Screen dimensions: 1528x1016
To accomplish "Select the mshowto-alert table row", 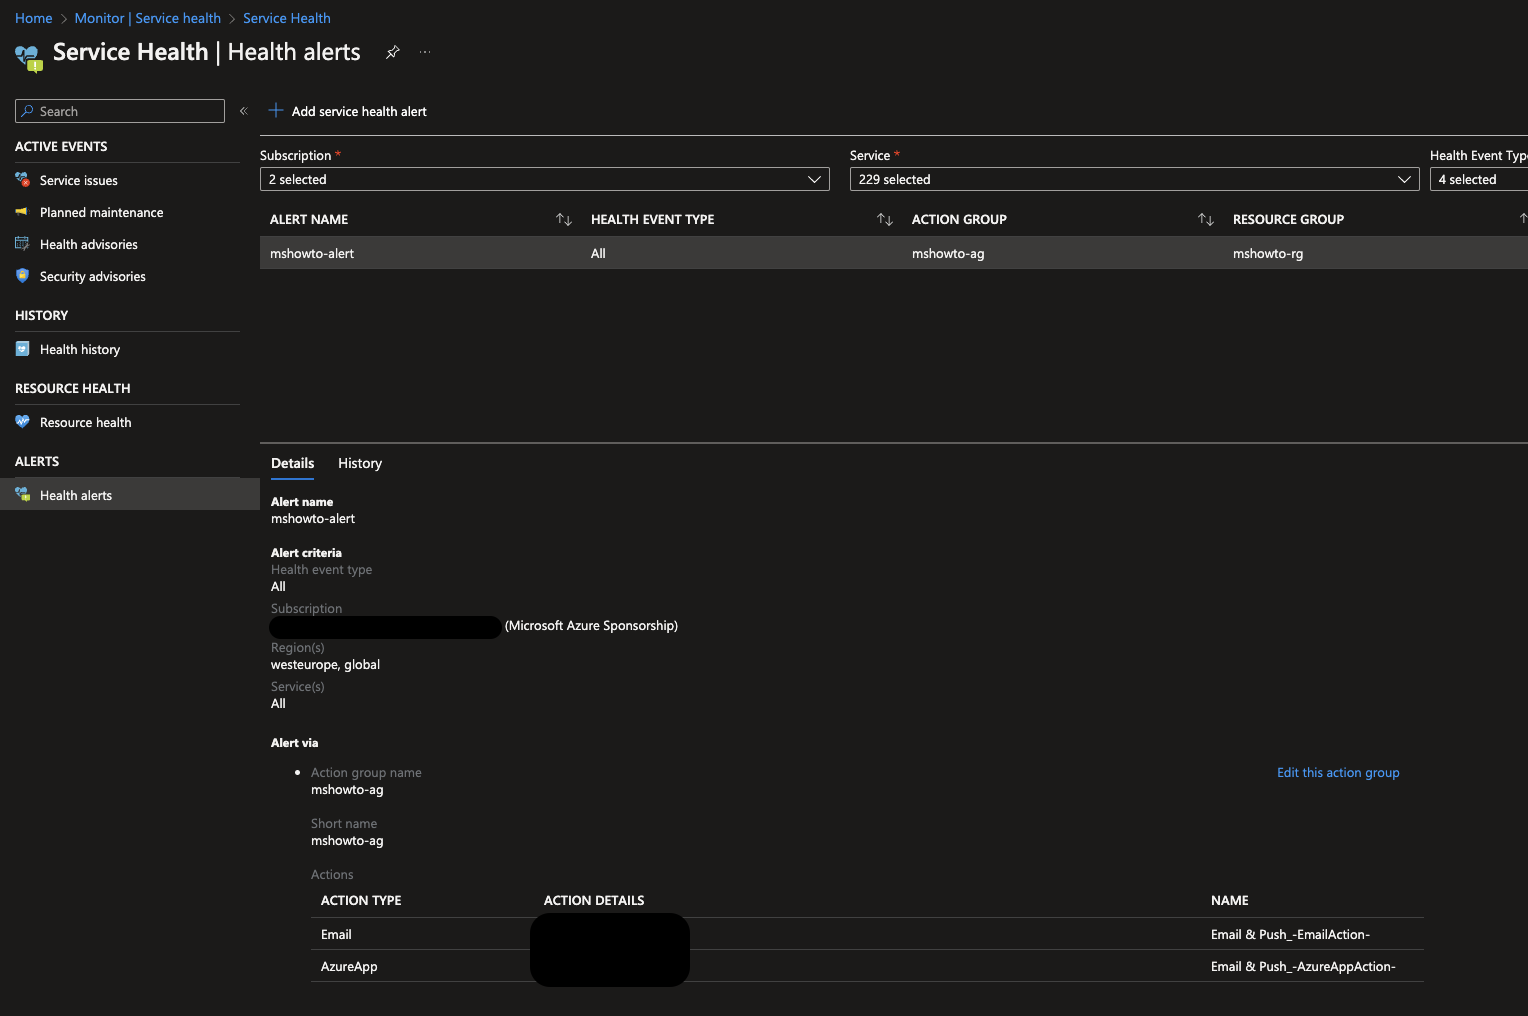I will tap(894, 253).
